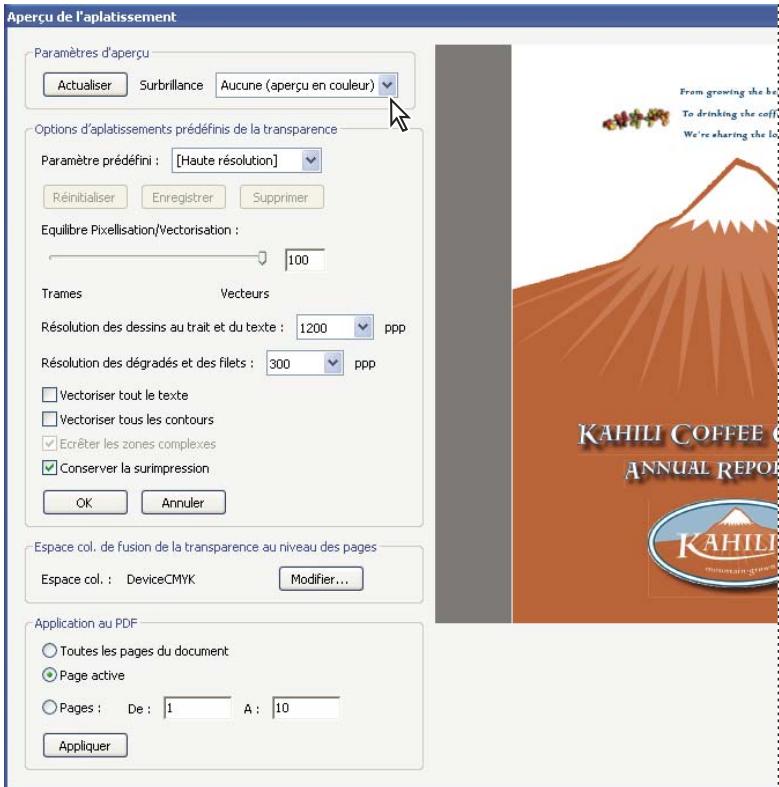Click the balance value field showing 100
This screenshot has height=787, width=779.
point(305,260)
